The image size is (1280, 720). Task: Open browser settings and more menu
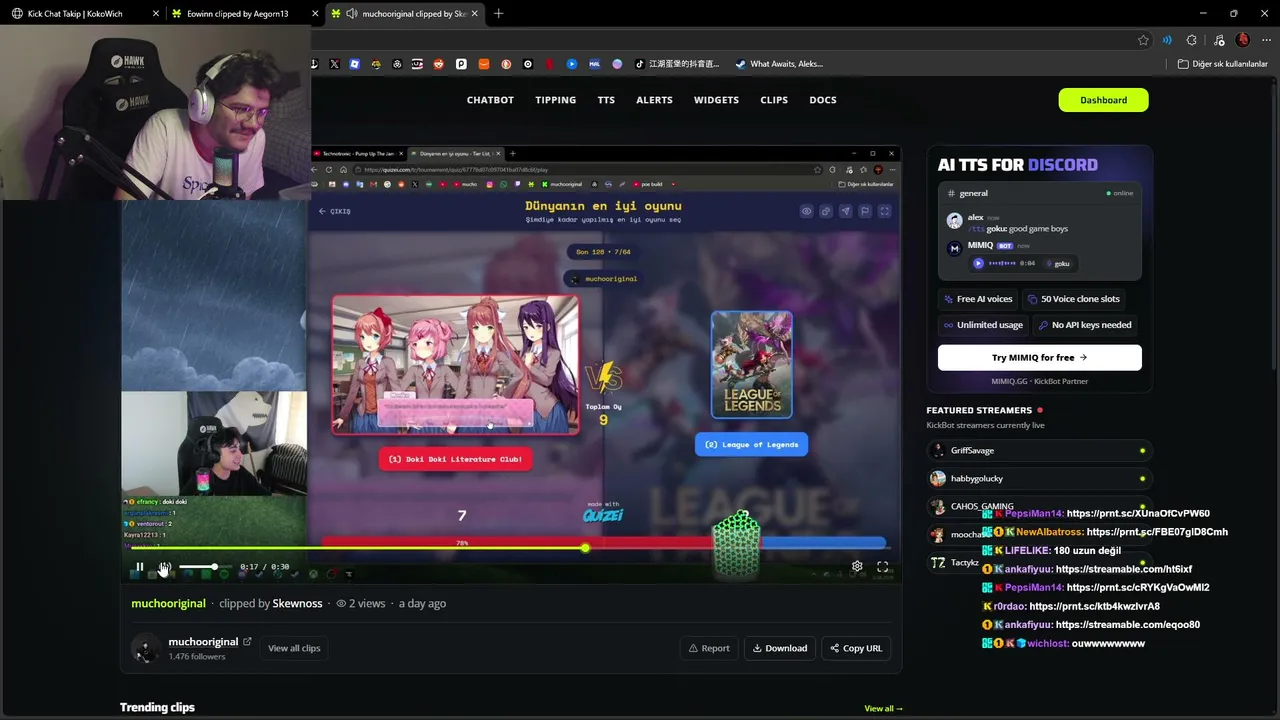1265,40
